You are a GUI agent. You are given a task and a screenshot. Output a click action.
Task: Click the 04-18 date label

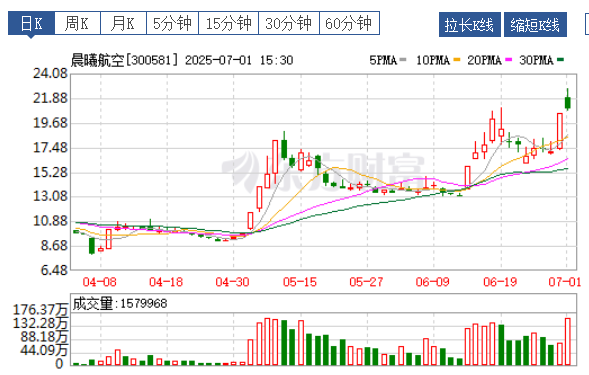pos(166,282)
